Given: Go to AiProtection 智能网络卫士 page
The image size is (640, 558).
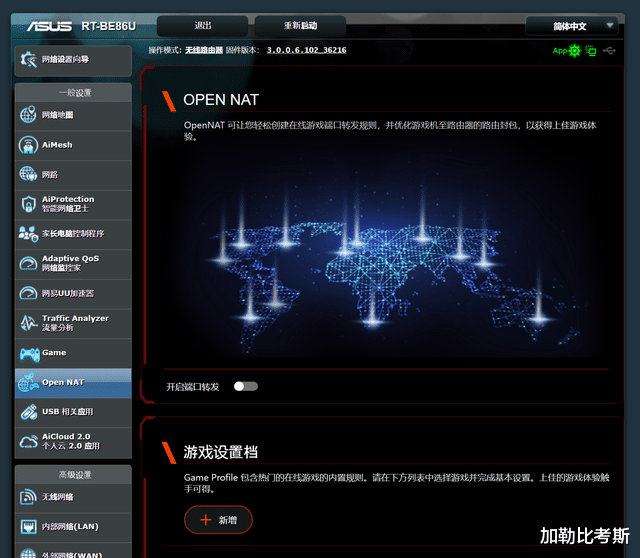Looking at the screenshot, I should [73, 204].
